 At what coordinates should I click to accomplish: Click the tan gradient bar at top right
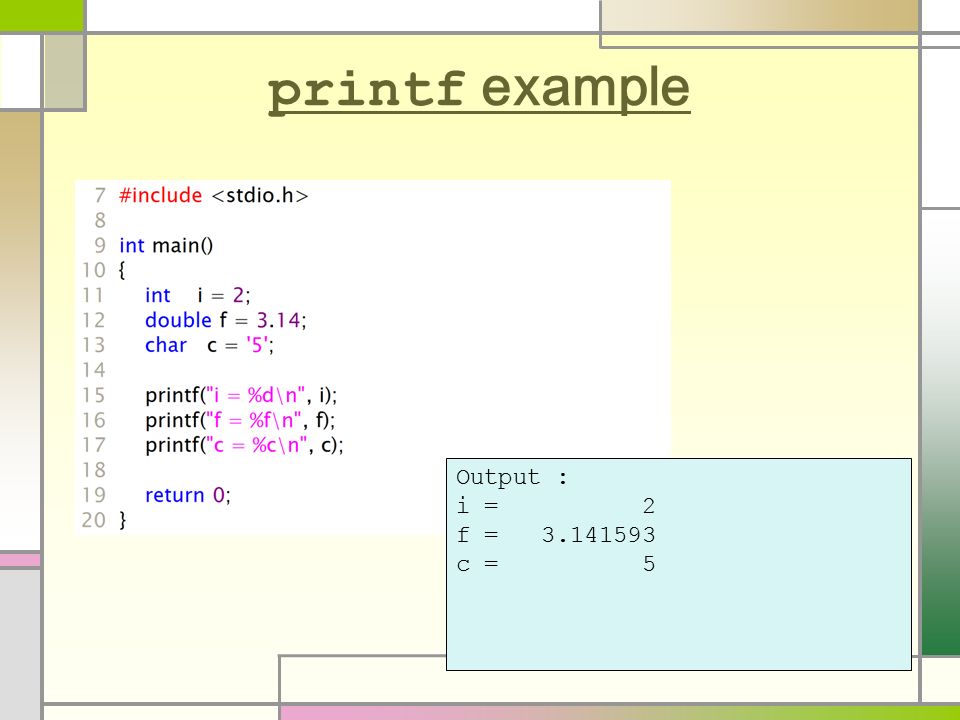click(760, 17)
